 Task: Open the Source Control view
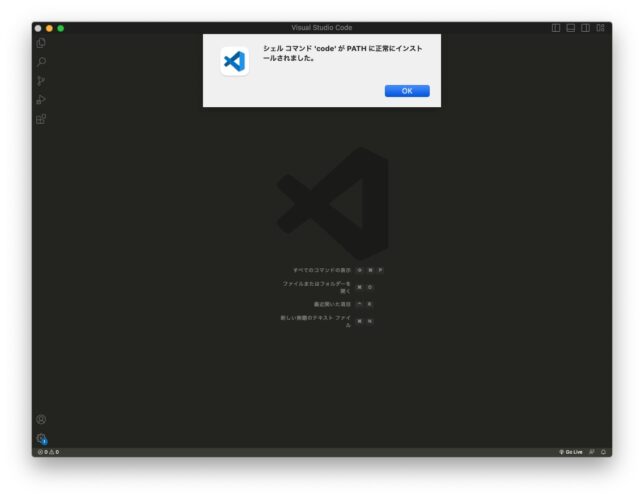click(41, 81)
